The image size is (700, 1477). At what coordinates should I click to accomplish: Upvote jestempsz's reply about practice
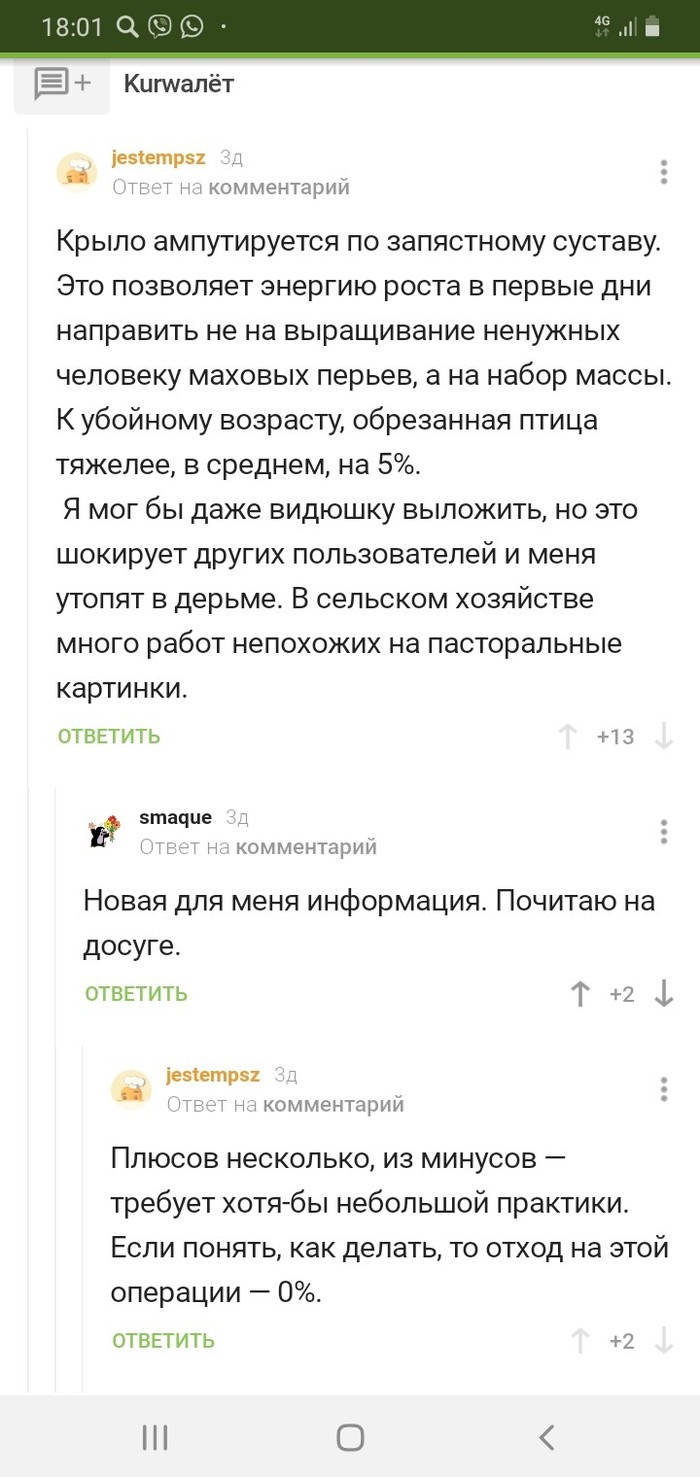[580, 1340]
